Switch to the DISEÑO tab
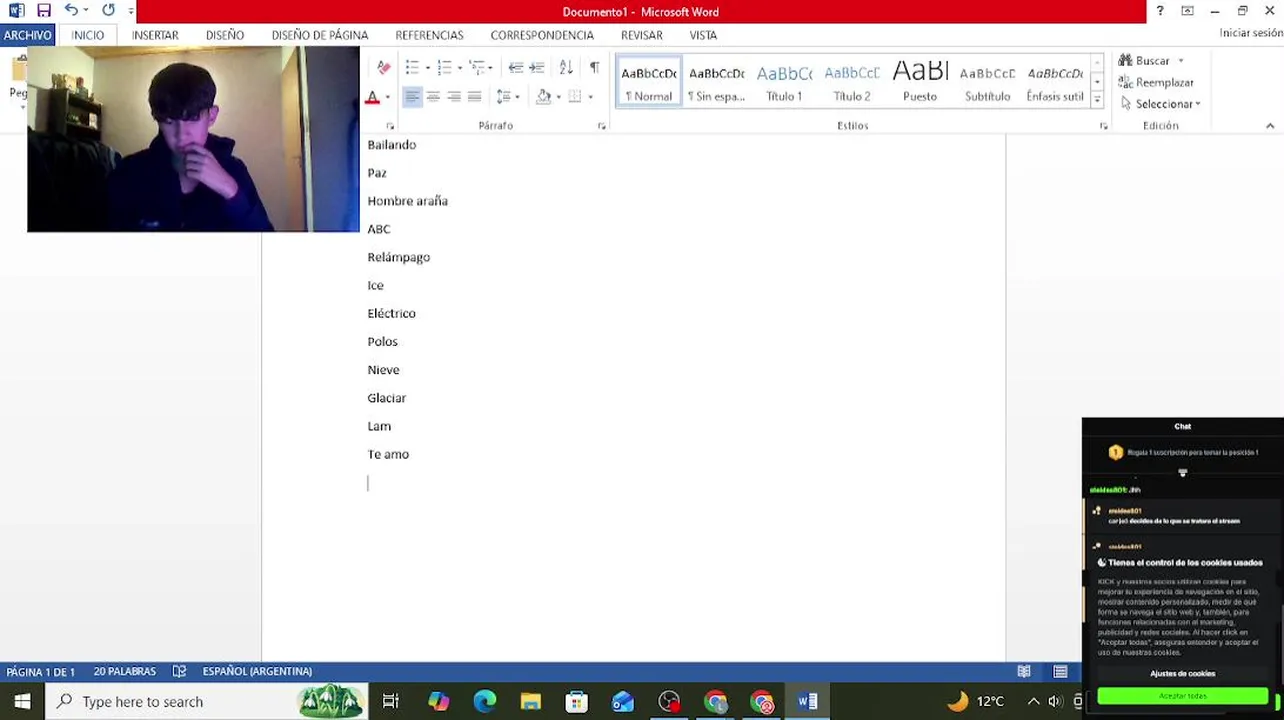This screenshot has width=1284, height=720. coord(225,35)
